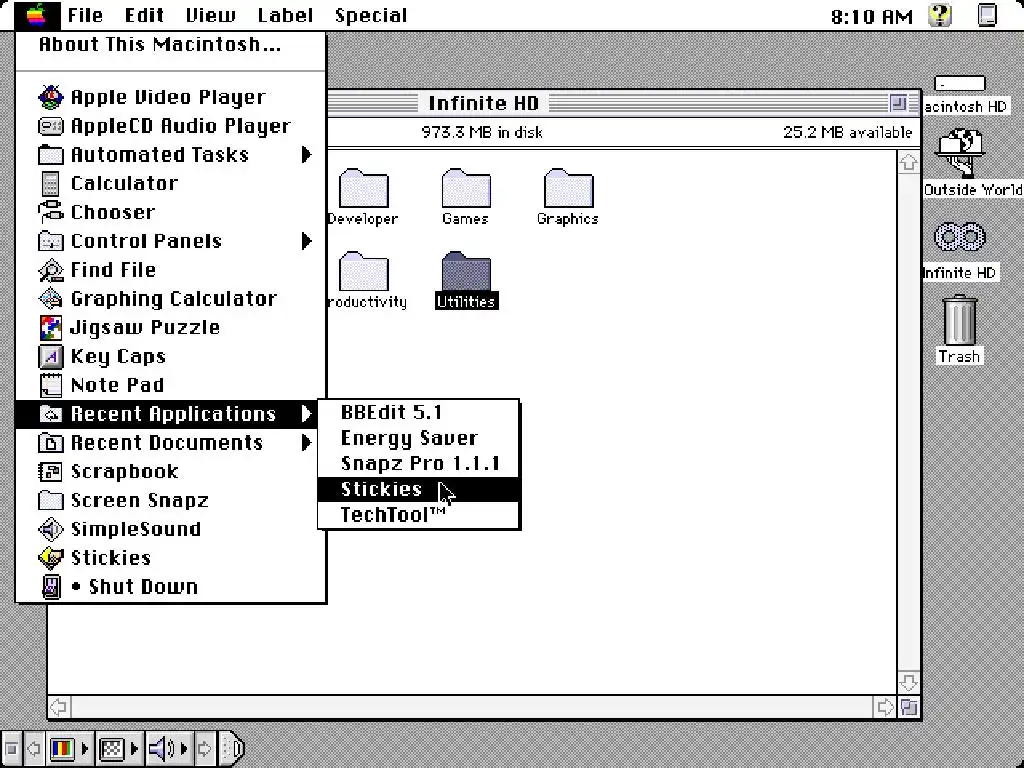Open the File menu
The height and width of the screenshot is (768, 1024).
[x=86, y=15]
